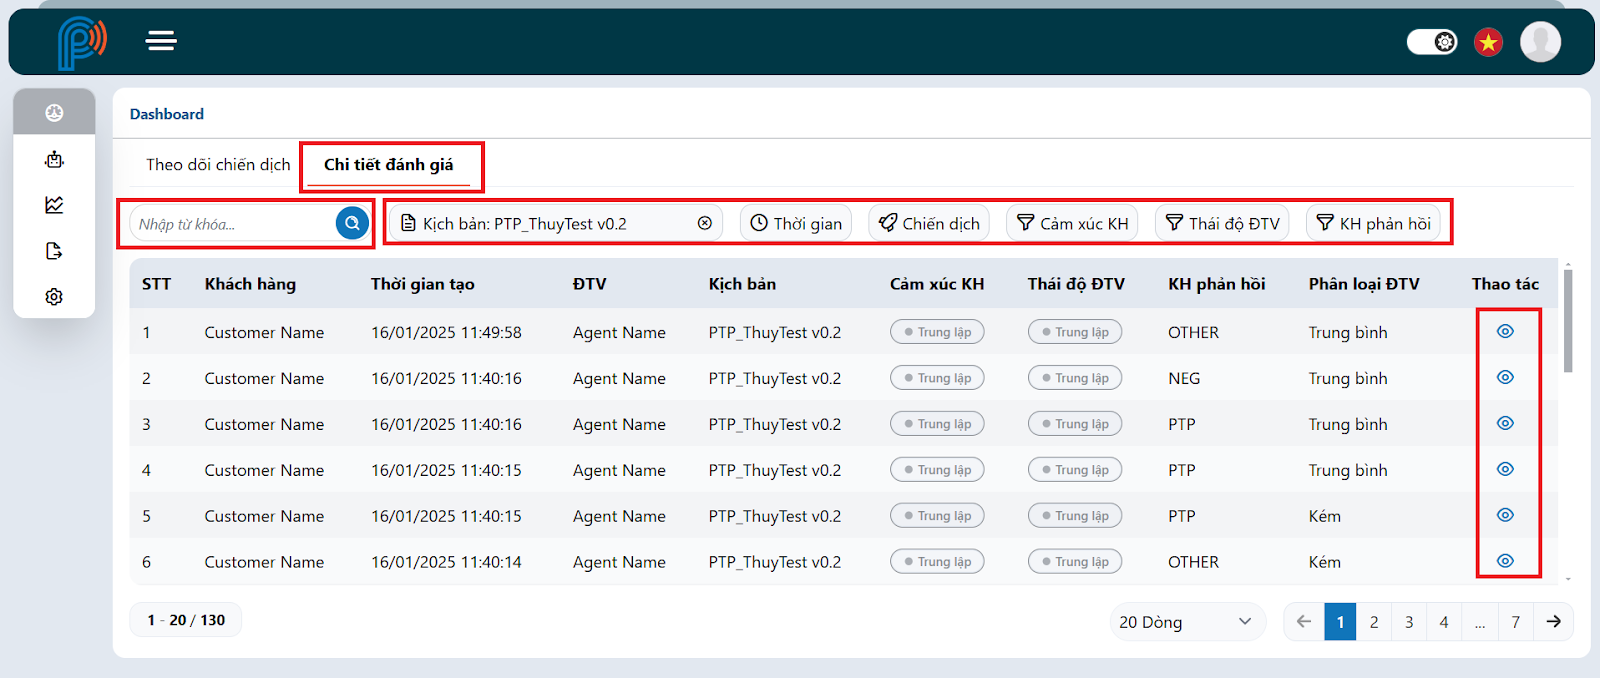Select page 1 in pagination

coord(1340,622)
